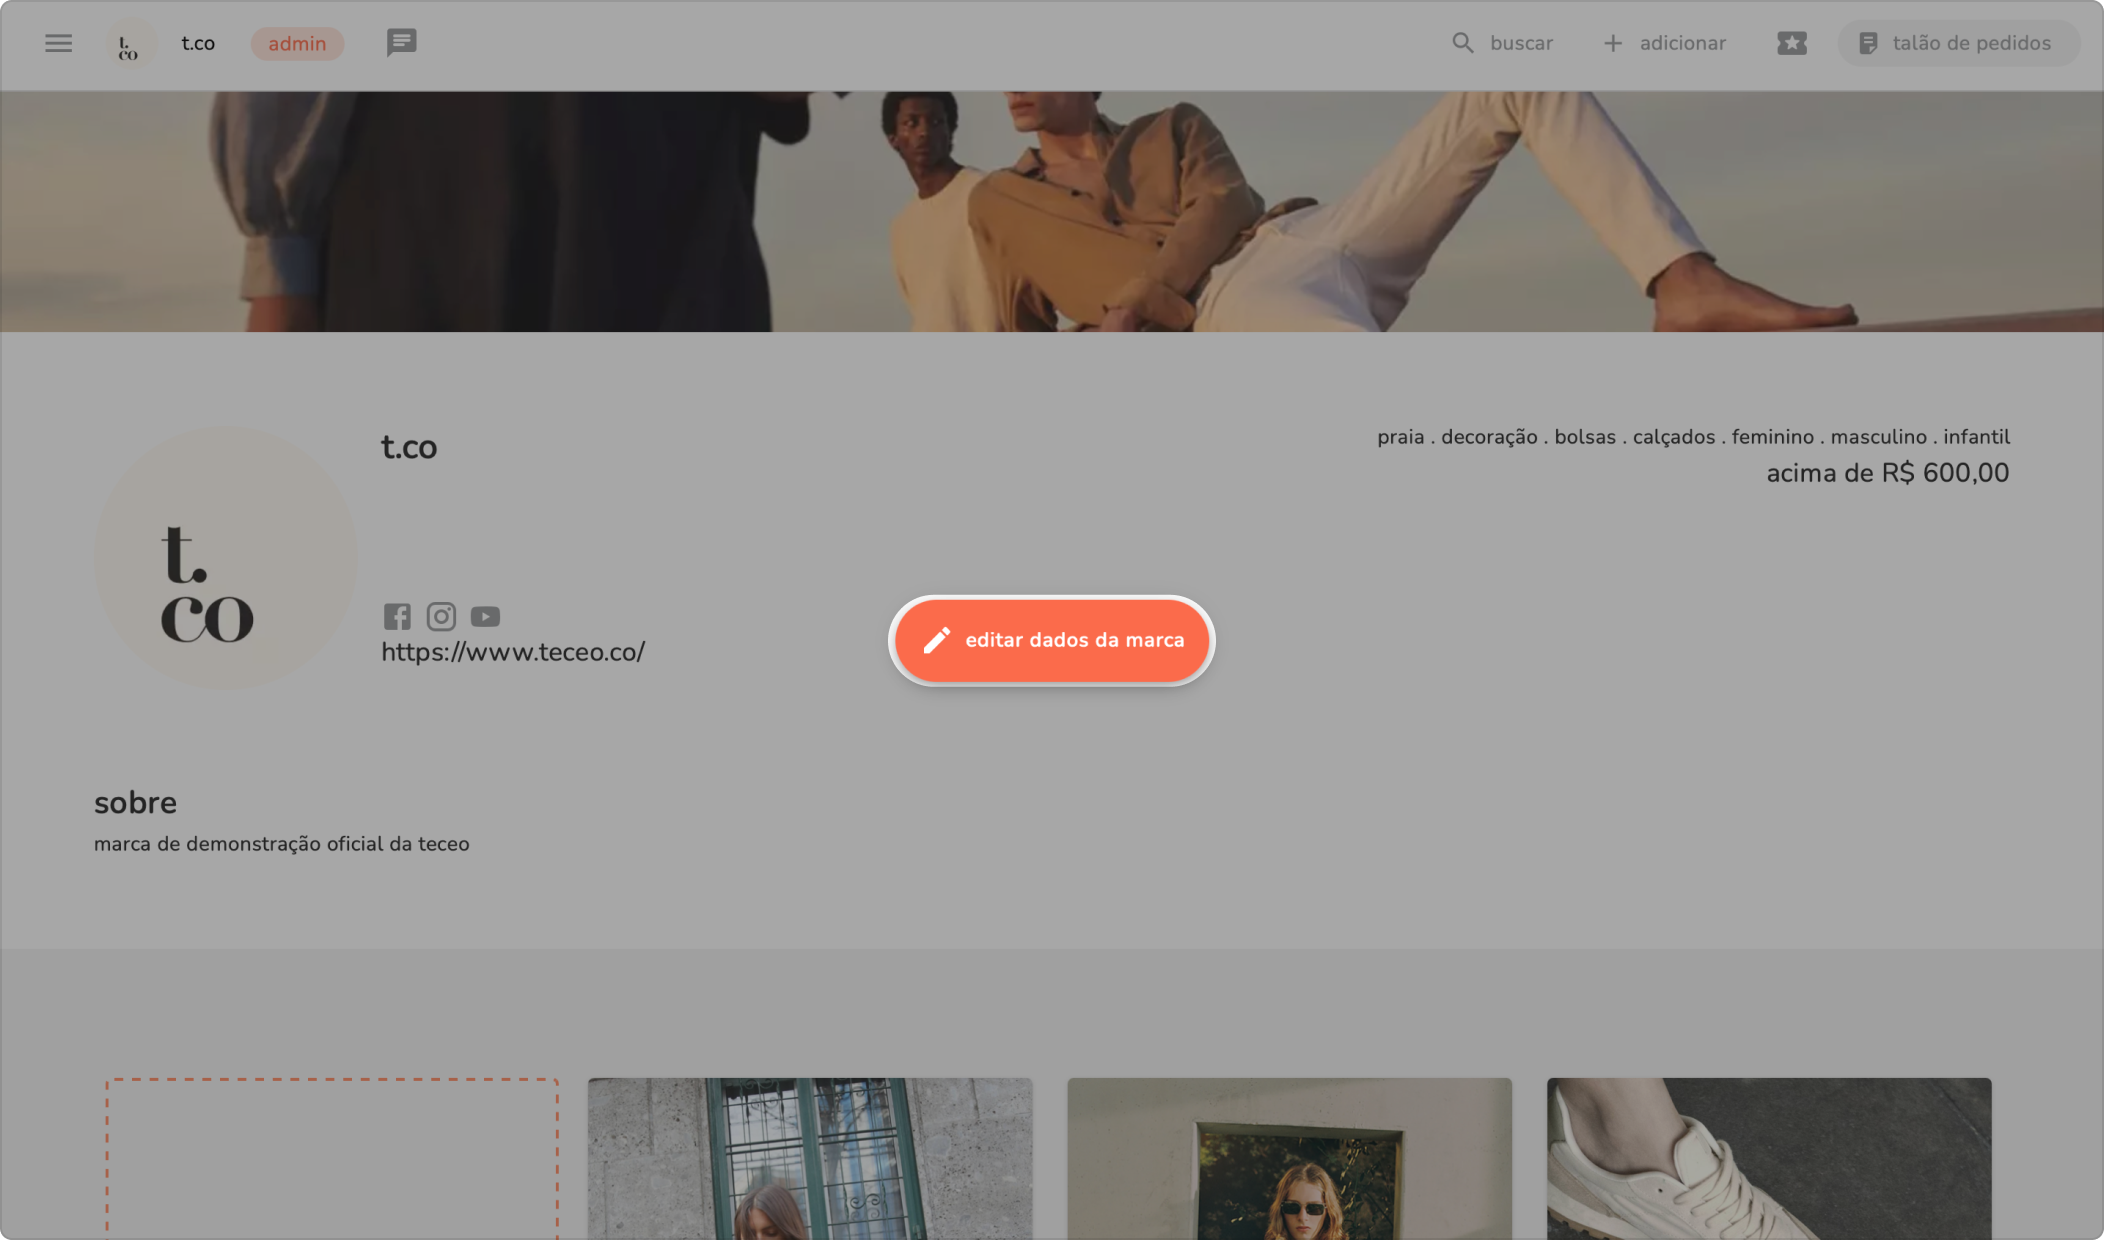Viewport: 2104px width, 1240px height.
Task: Open the https://www.teceo.co/ link
Action: 512,652
